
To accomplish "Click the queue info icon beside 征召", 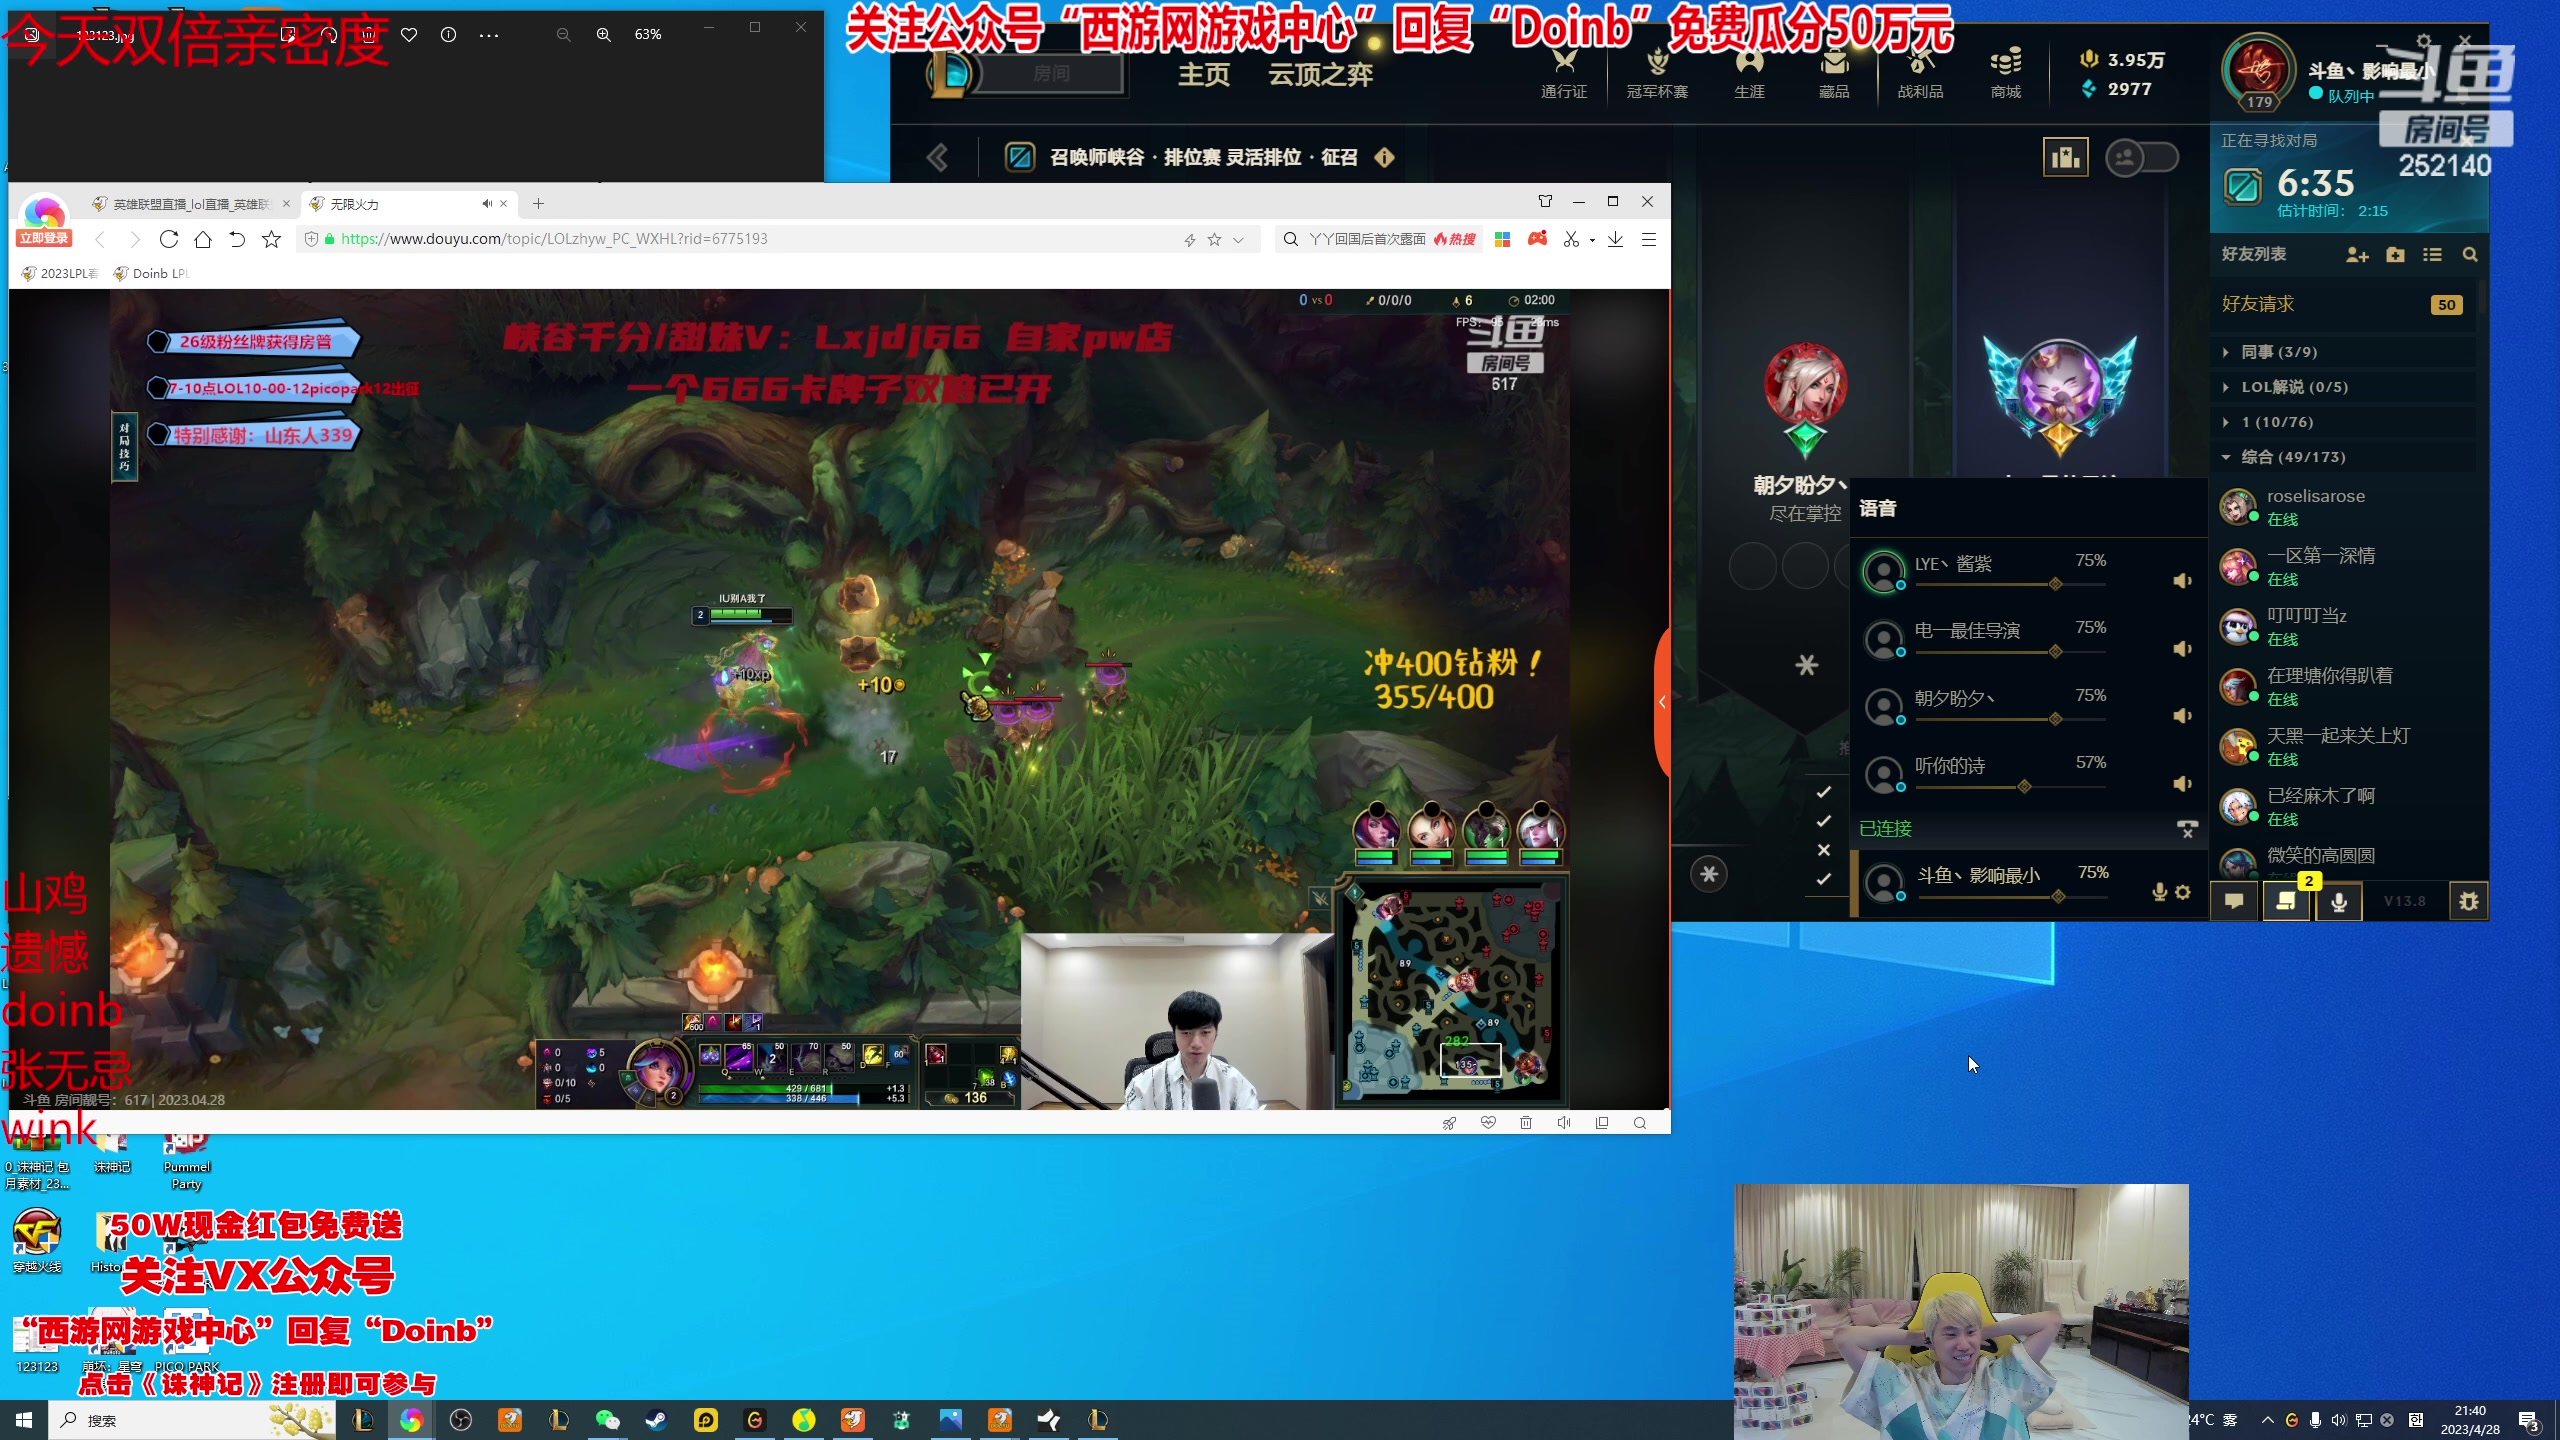I will click(x=1385, y=157).
